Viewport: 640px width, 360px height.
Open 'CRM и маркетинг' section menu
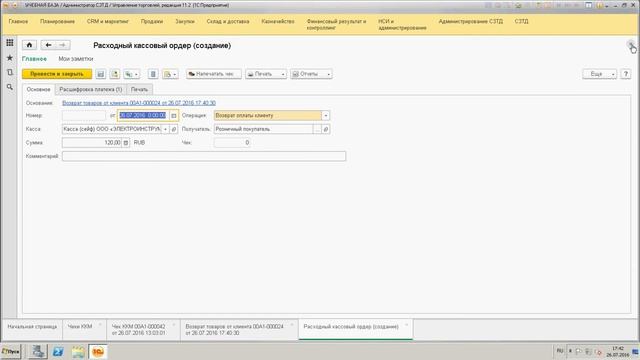pos(108,21)
